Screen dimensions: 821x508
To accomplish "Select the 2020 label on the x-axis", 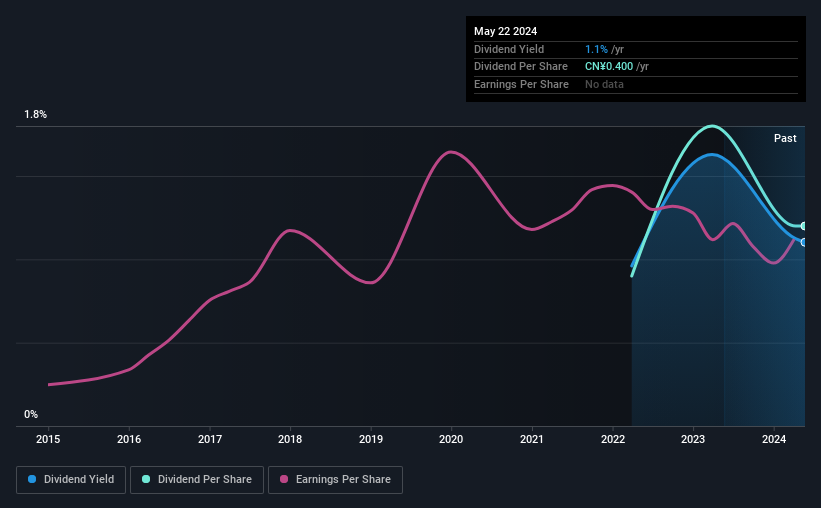I will point(451,439).
